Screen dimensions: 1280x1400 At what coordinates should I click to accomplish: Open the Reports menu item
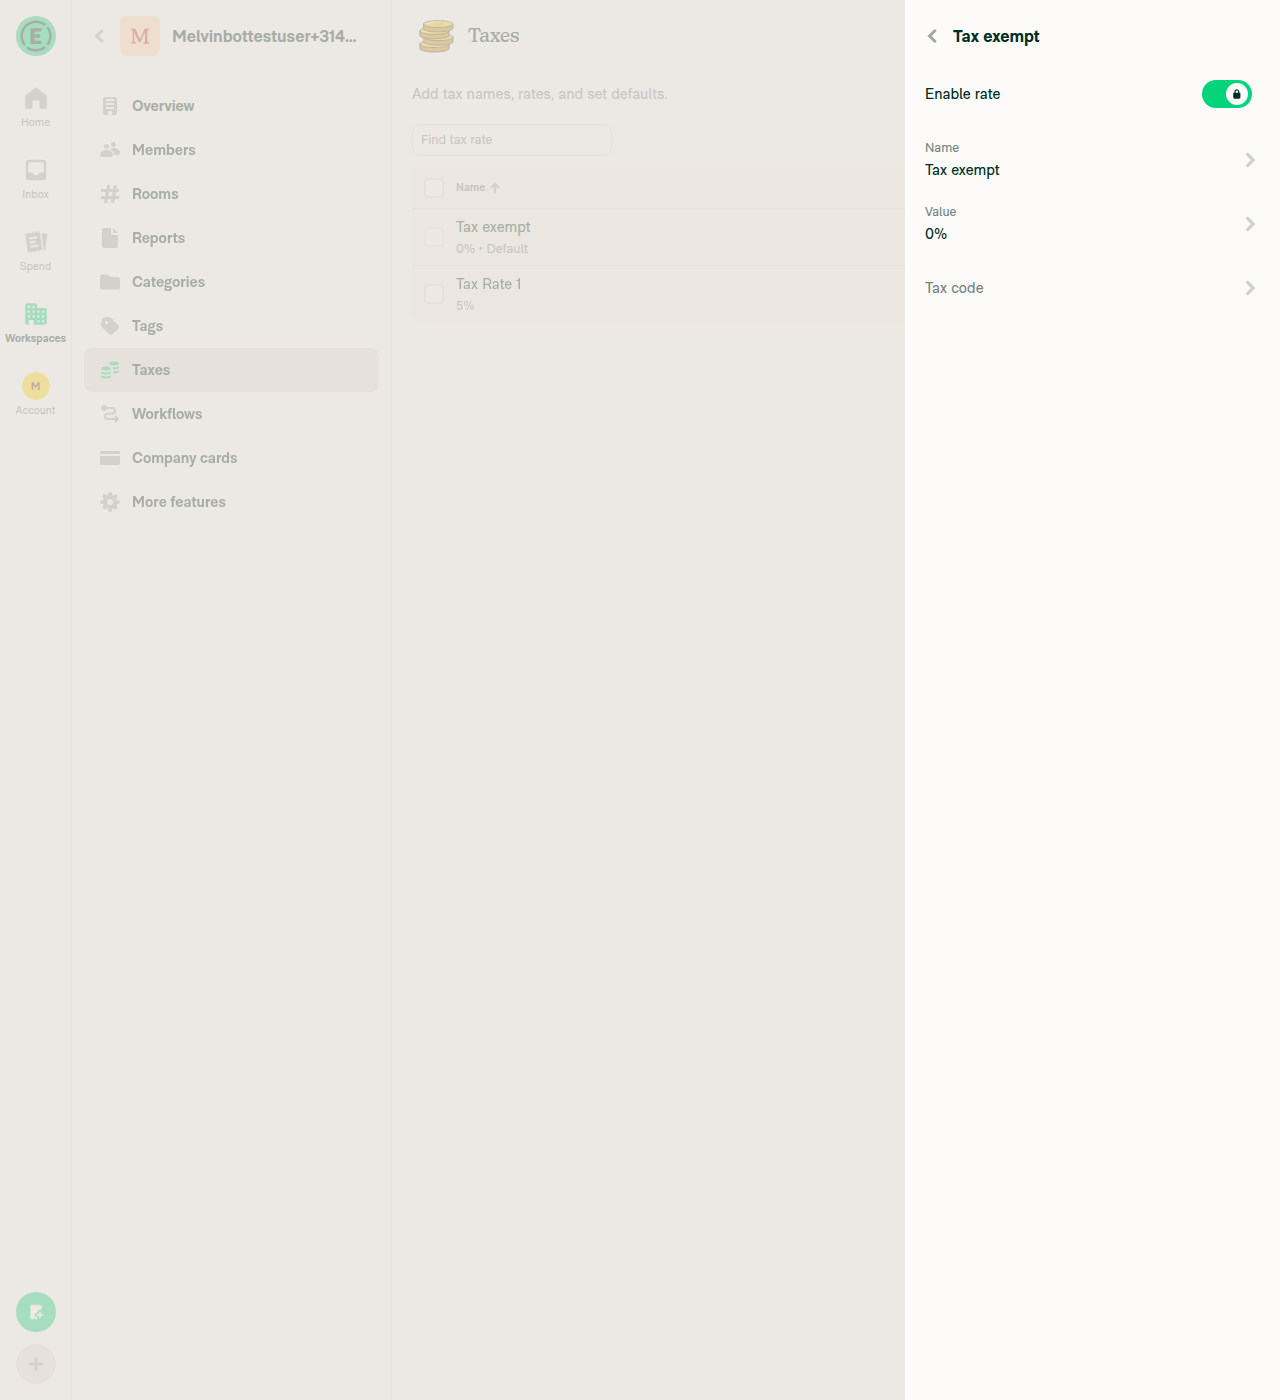click(231, 238)
